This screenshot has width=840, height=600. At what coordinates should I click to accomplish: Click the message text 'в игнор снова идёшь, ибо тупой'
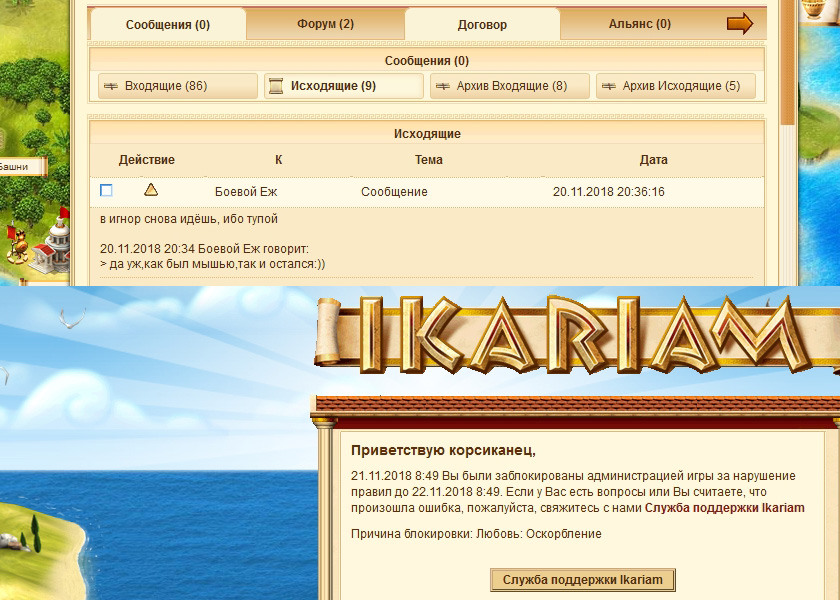189,219
